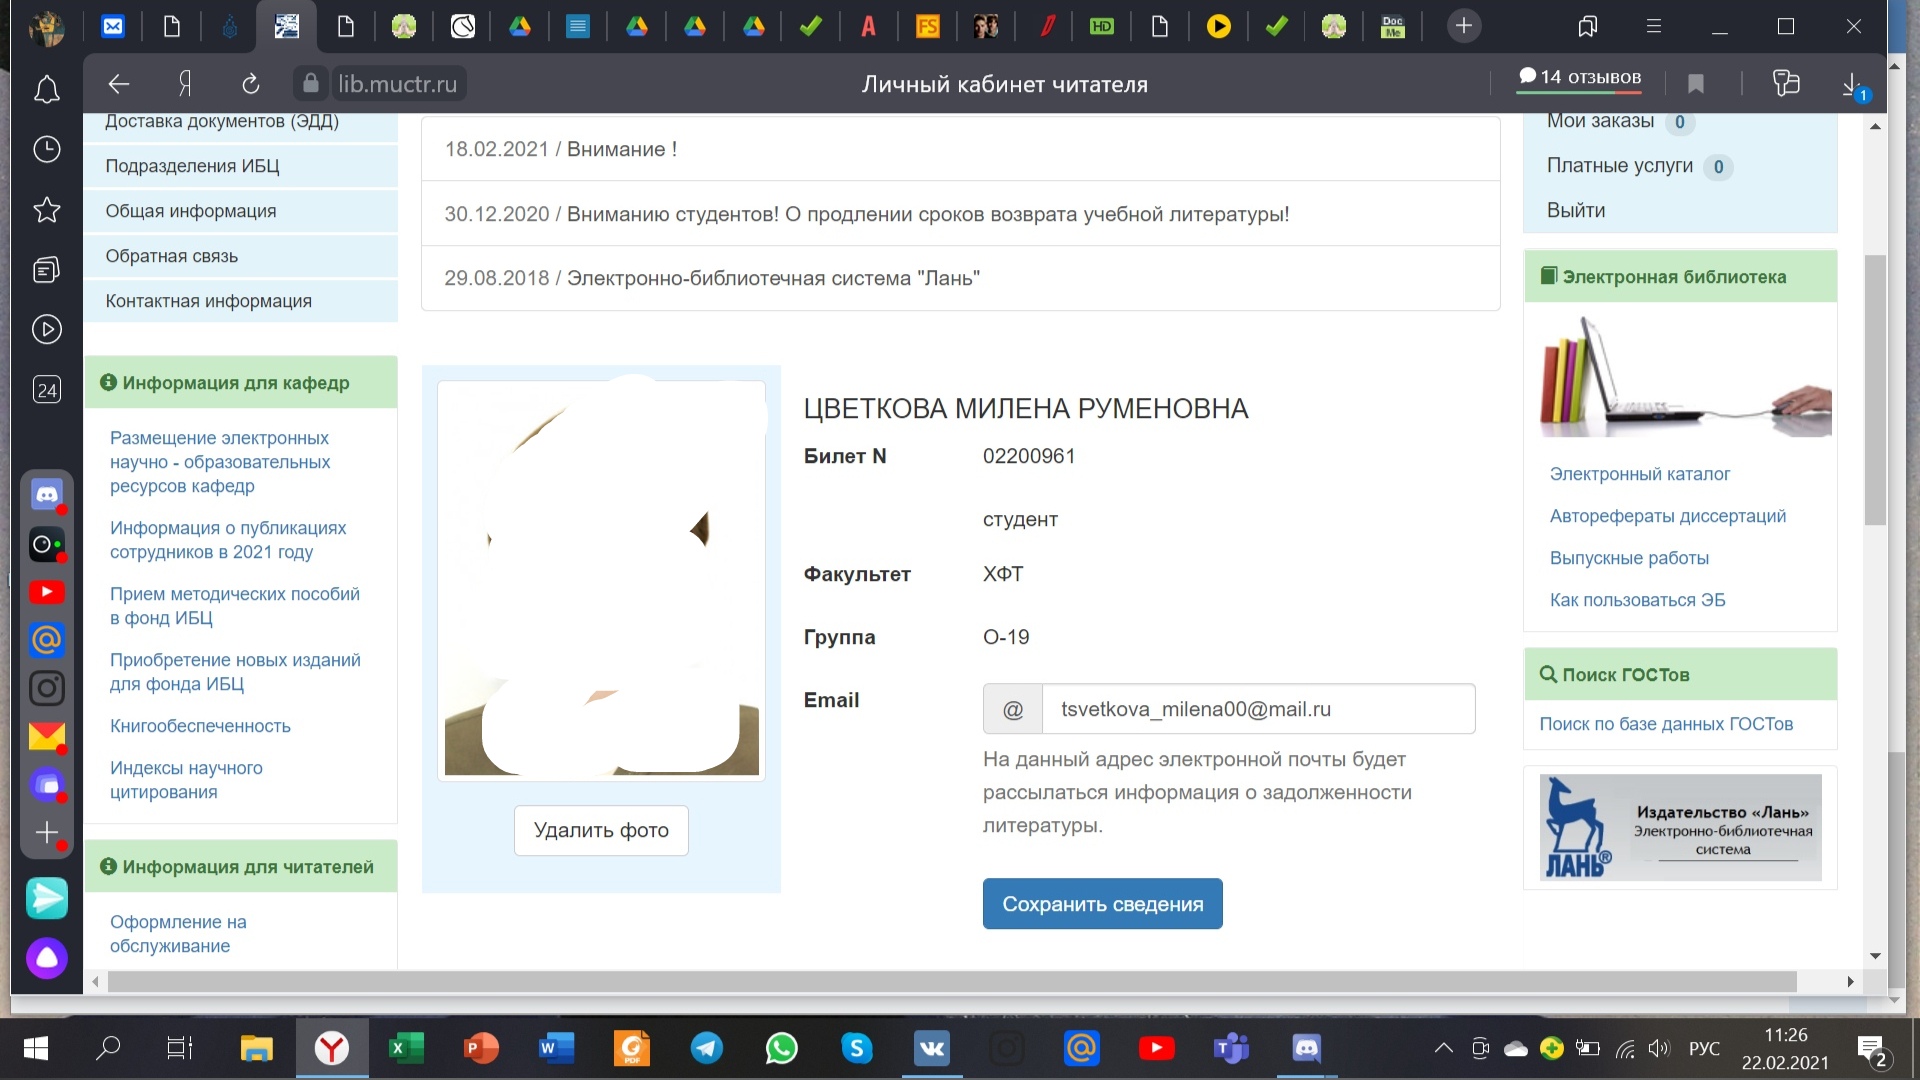Open Подразделения ИБЦ menu item
Image resolution: width=1920 pixels, height=1080 pixels.
tap(192, 166)
